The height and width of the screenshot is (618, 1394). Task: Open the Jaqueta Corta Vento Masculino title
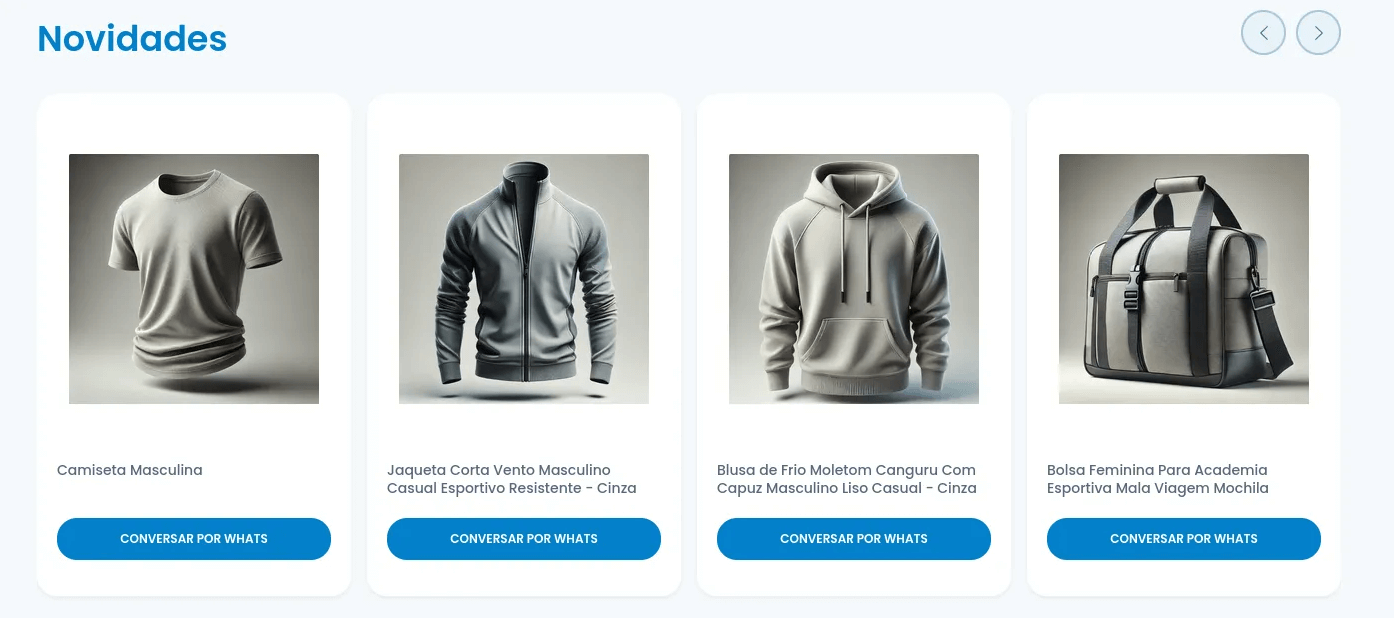tap(512, 479)
